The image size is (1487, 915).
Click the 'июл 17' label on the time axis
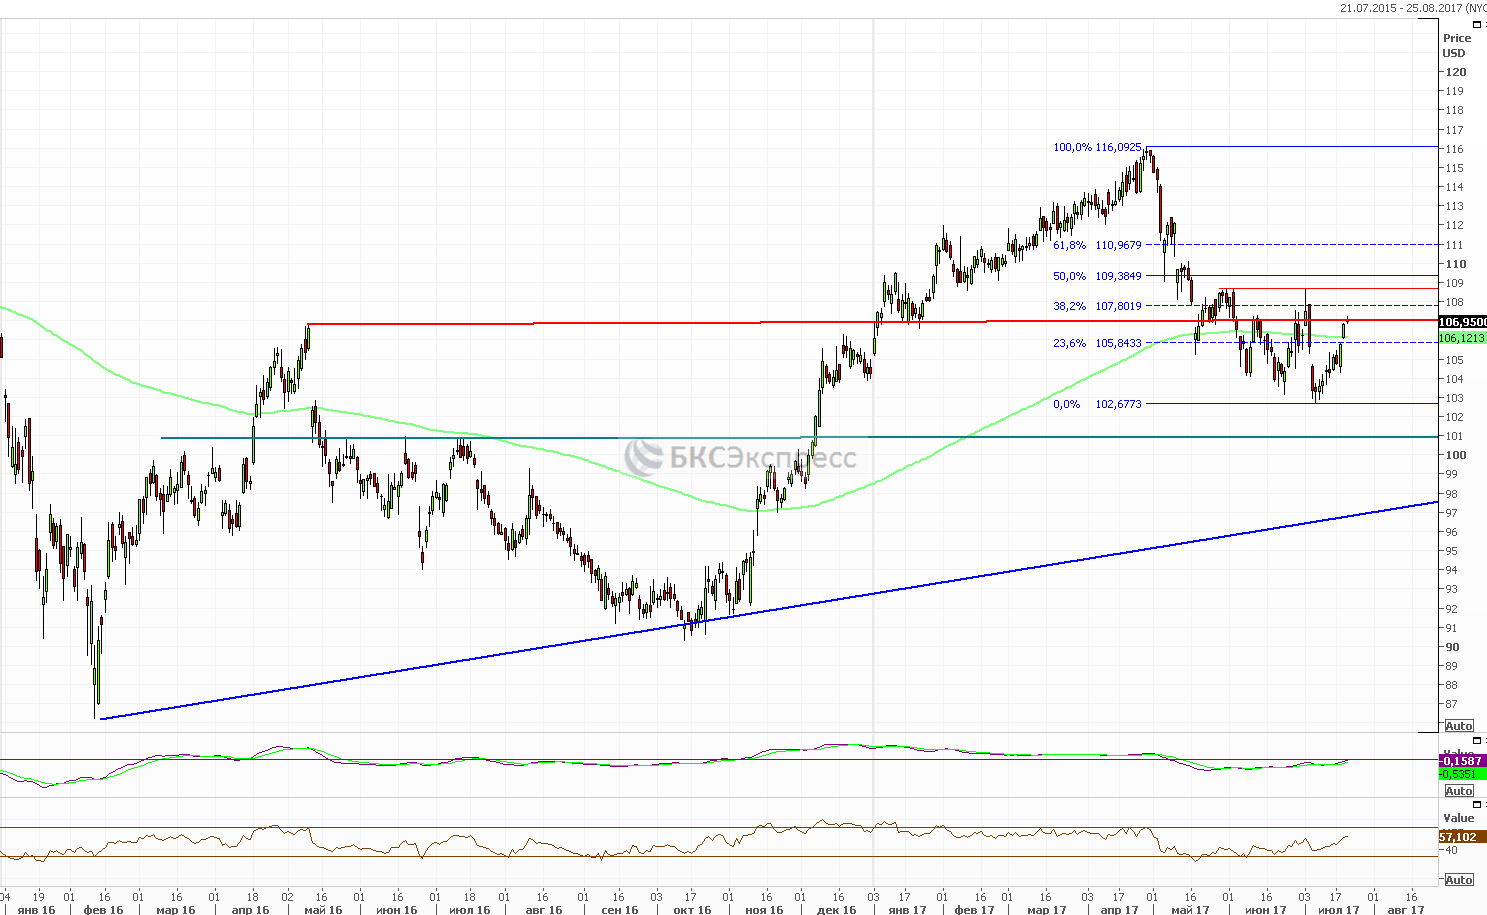pos(1338,909)
